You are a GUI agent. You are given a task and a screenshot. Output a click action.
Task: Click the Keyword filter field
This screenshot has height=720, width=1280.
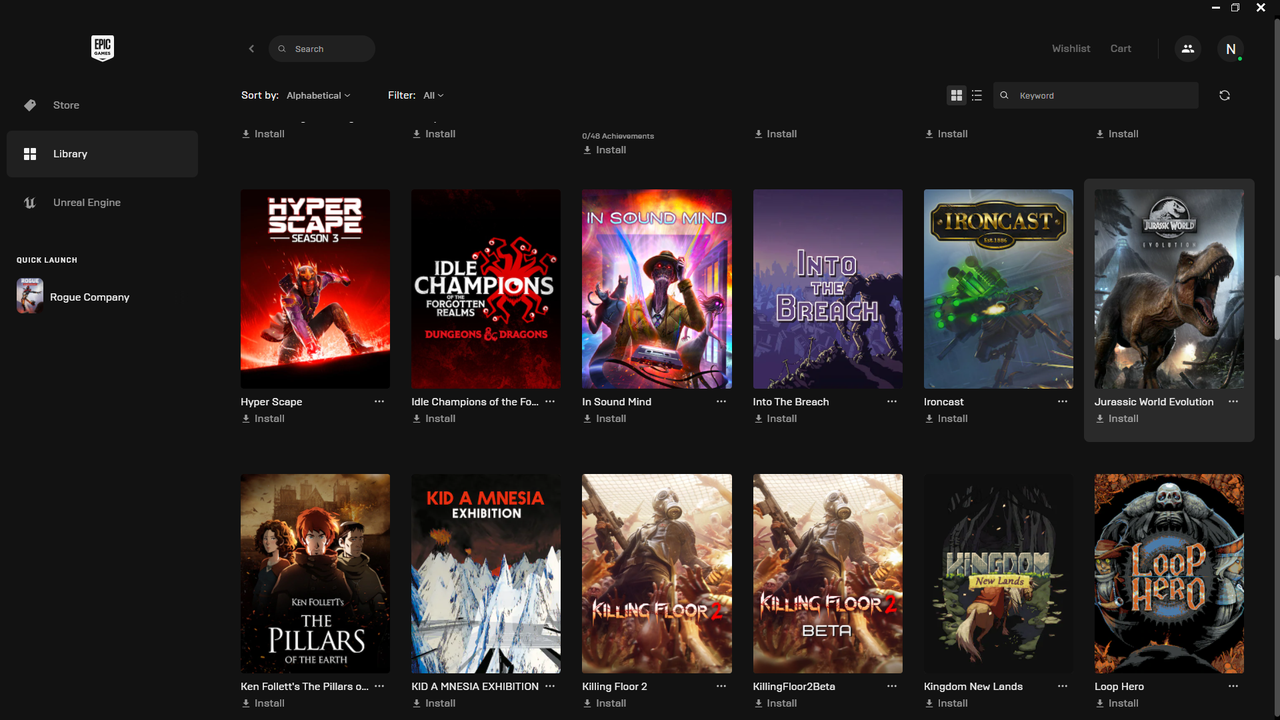pyautogui.click(x=1096, y=95)
